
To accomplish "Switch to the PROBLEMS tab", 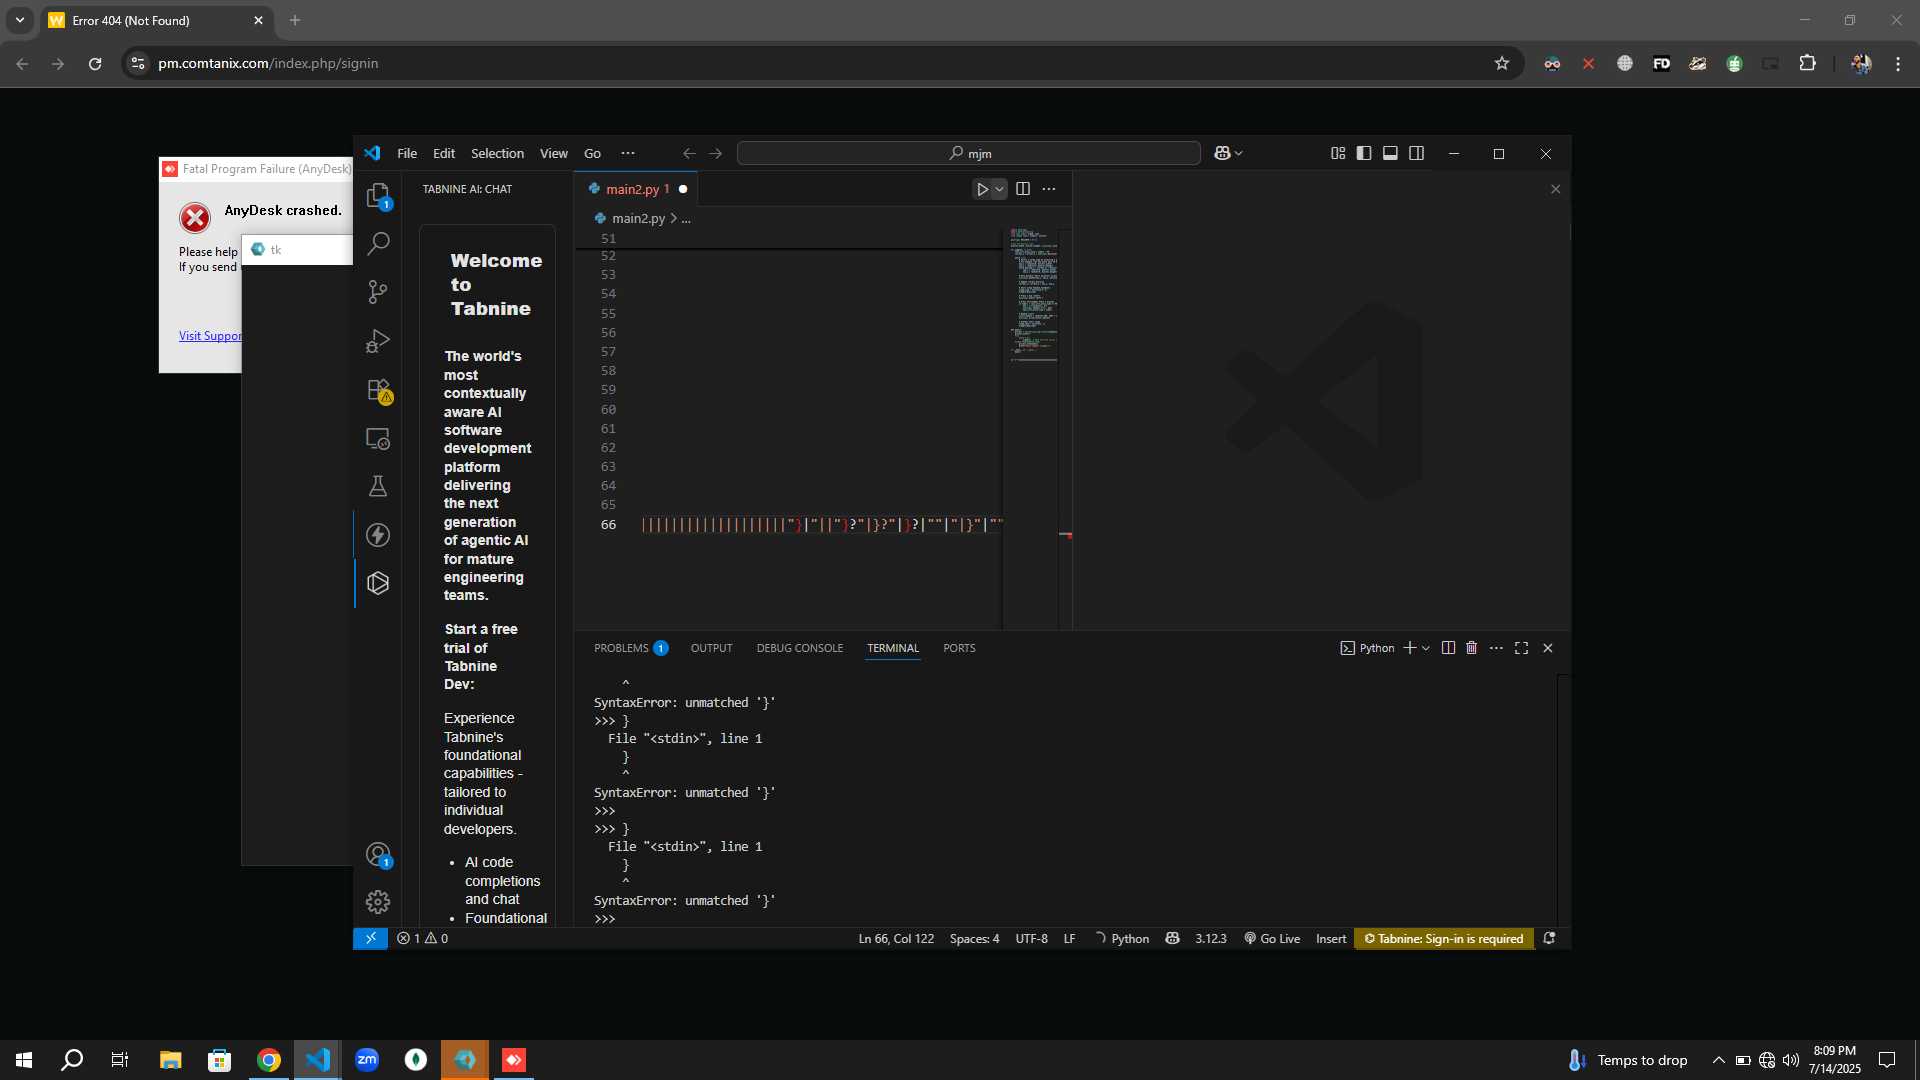I will pyautogui.click(x=630, y=648).
